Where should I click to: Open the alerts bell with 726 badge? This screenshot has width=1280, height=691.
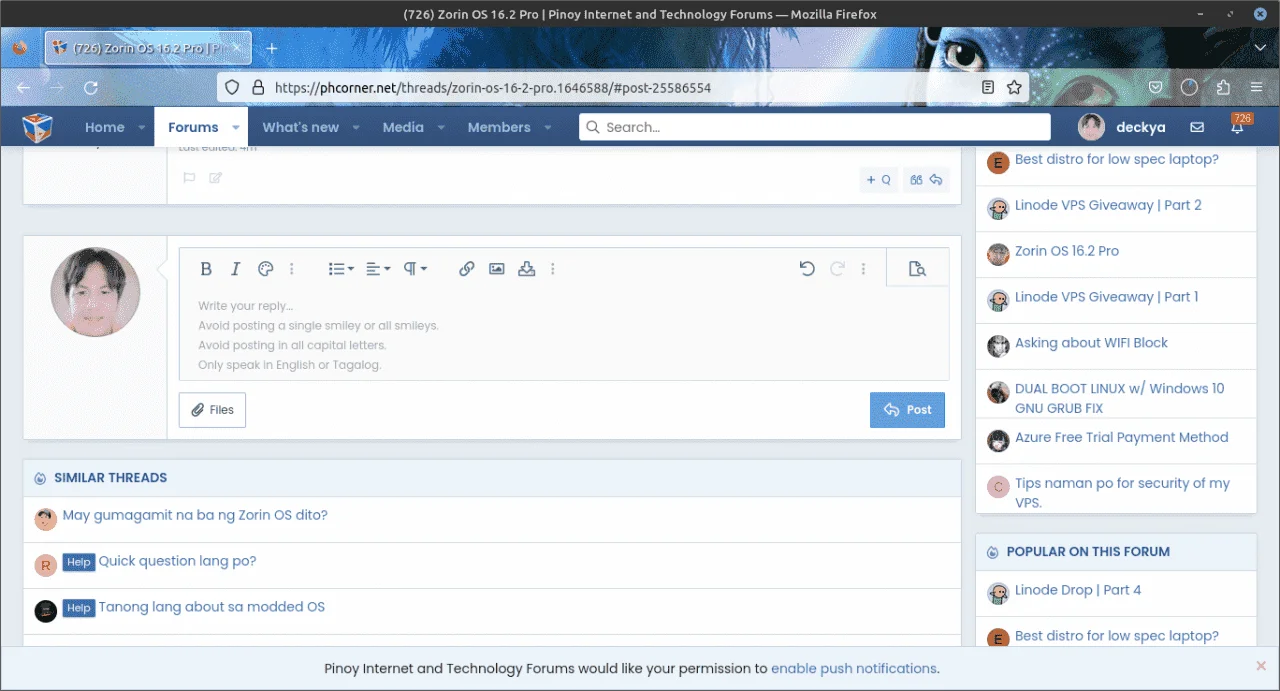pos(1239,126)
